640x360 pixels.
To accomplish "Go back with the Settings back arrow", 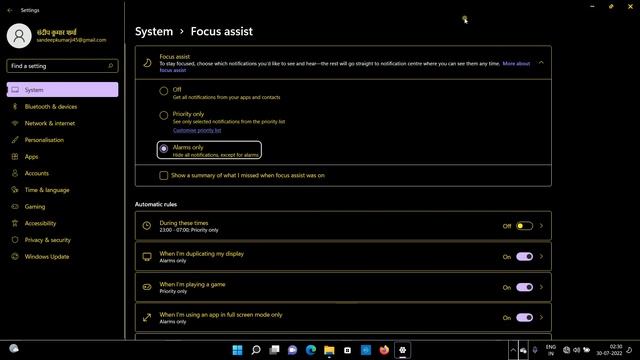I will (x=10, y=10).
